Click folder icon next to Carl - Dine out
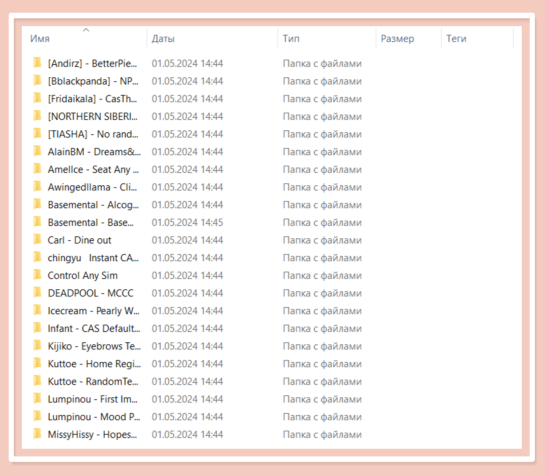This screenshot has width=545, height=476. pyautogui.click(x=37, y=240)
